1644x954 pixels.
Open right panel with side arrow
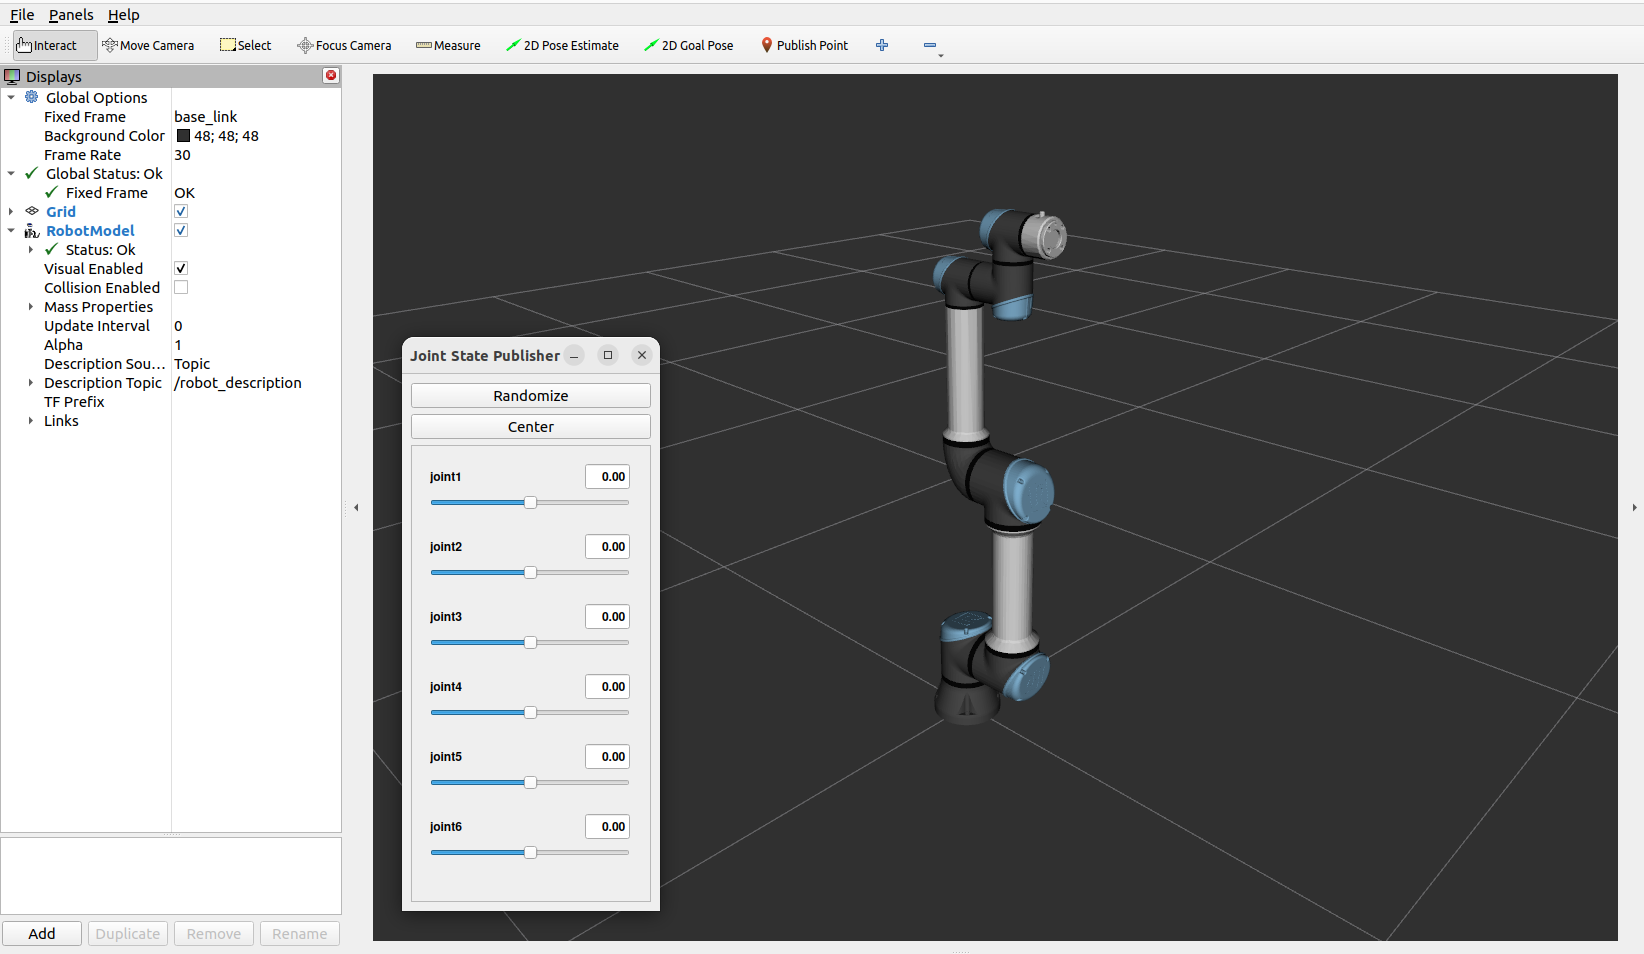click(x=1634, y=507)
